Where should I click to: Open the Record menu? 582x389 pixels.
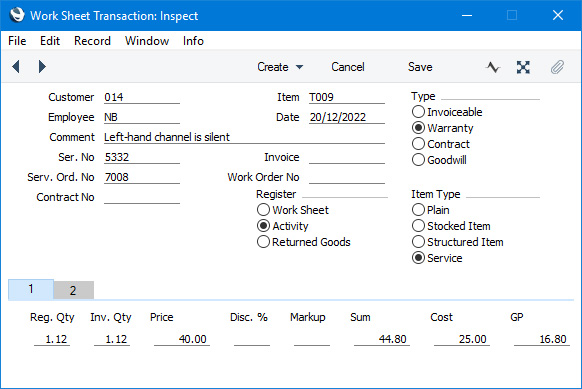[92, 41]
